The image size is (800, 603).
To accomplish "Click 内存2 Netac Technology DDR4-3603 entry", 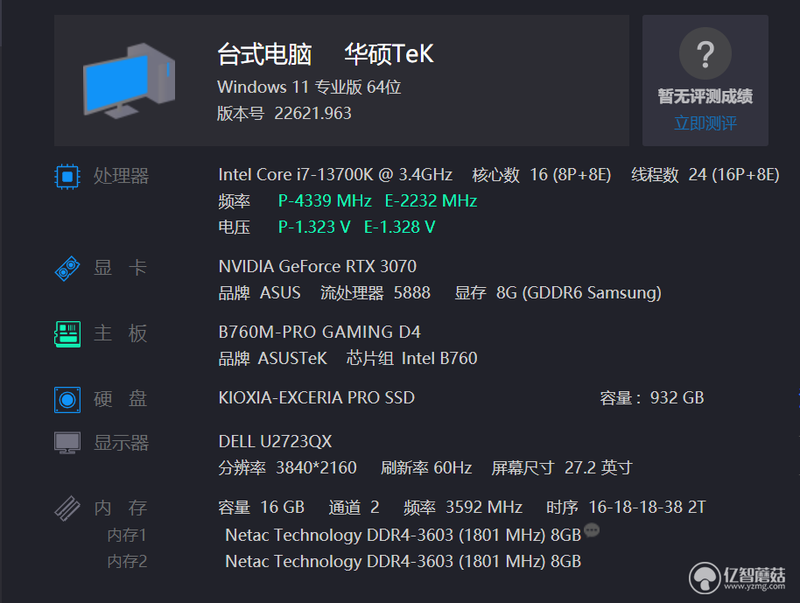I will point(403,562).
